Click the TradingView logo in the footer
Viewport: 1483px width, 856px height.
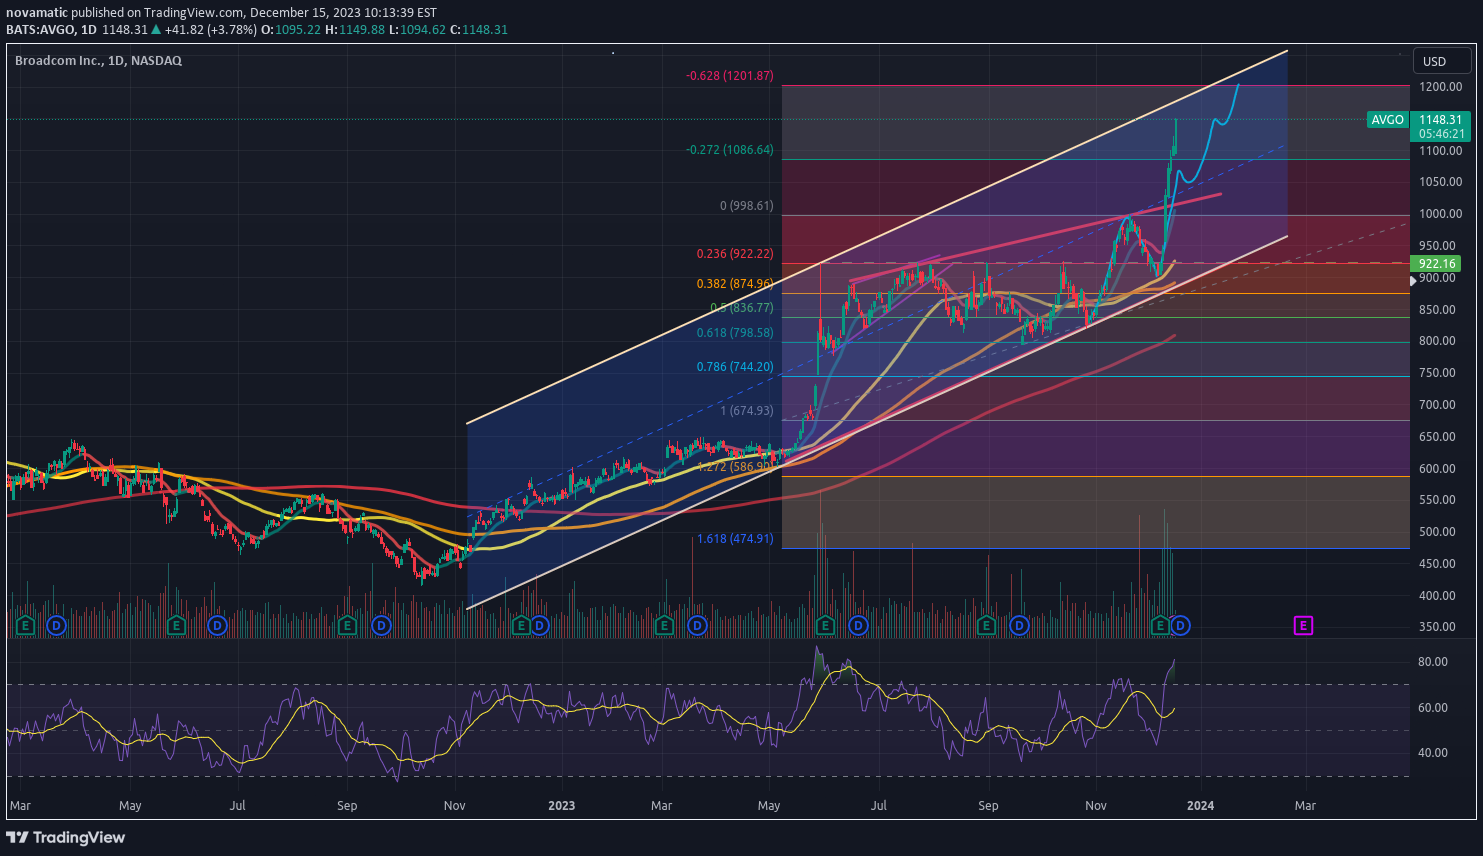point(66,837)
